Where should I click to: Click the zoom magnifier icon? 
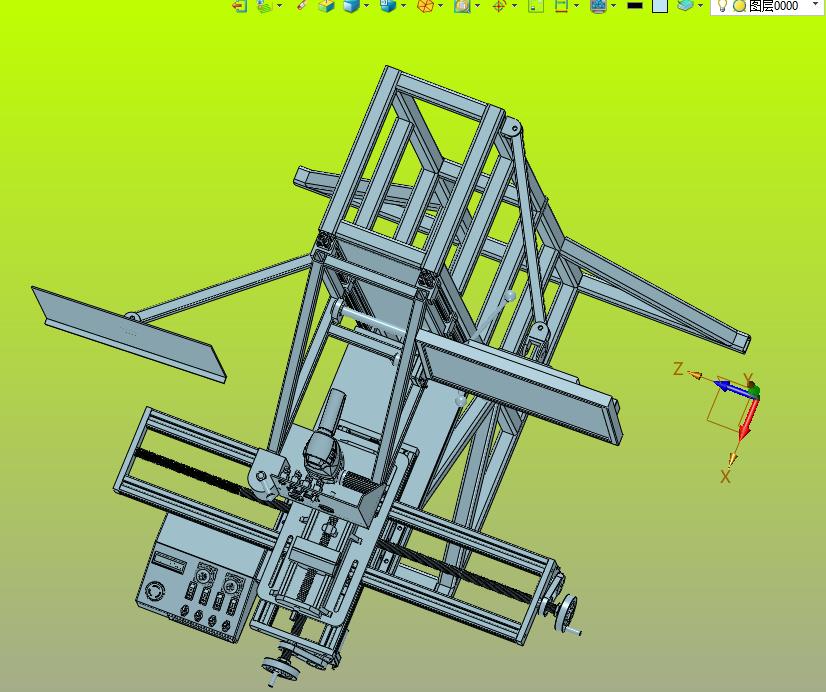462,6
